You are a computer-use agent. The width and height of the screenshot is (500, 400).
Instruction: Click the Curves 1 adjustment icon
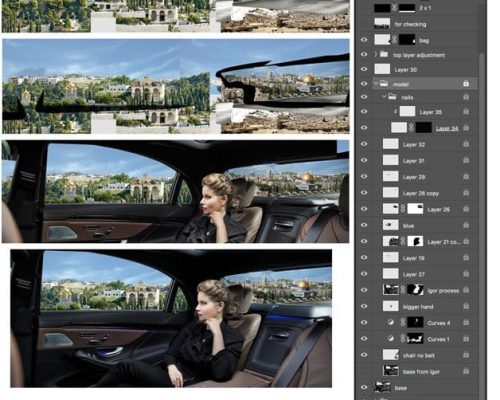pyautogui.click(x=391, y=339)
